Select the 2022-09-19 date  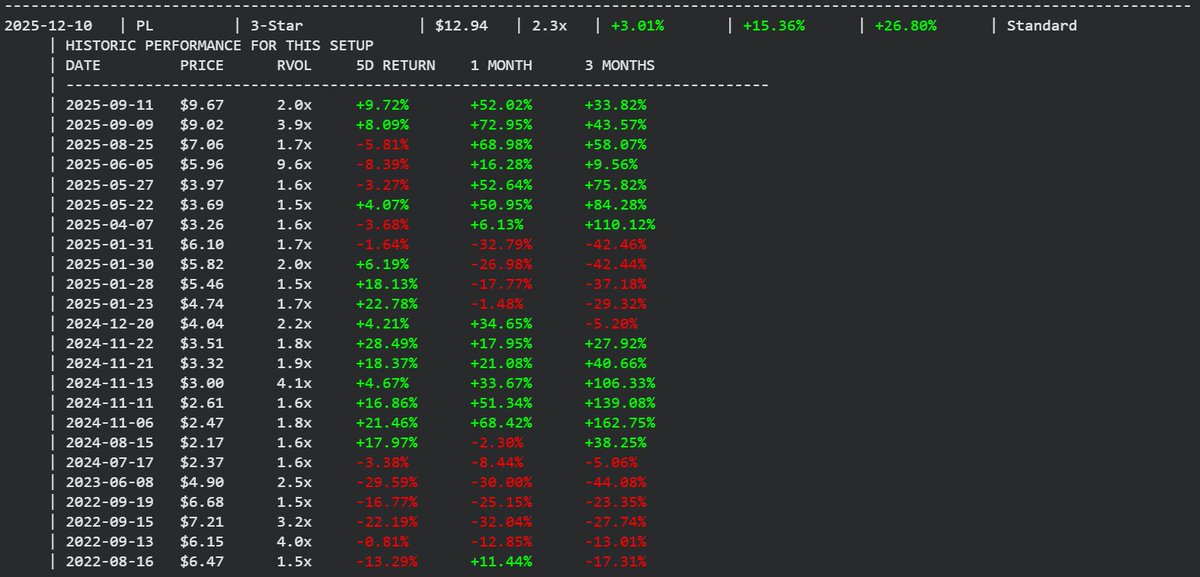pyautogui.click(x=109, y=502)
